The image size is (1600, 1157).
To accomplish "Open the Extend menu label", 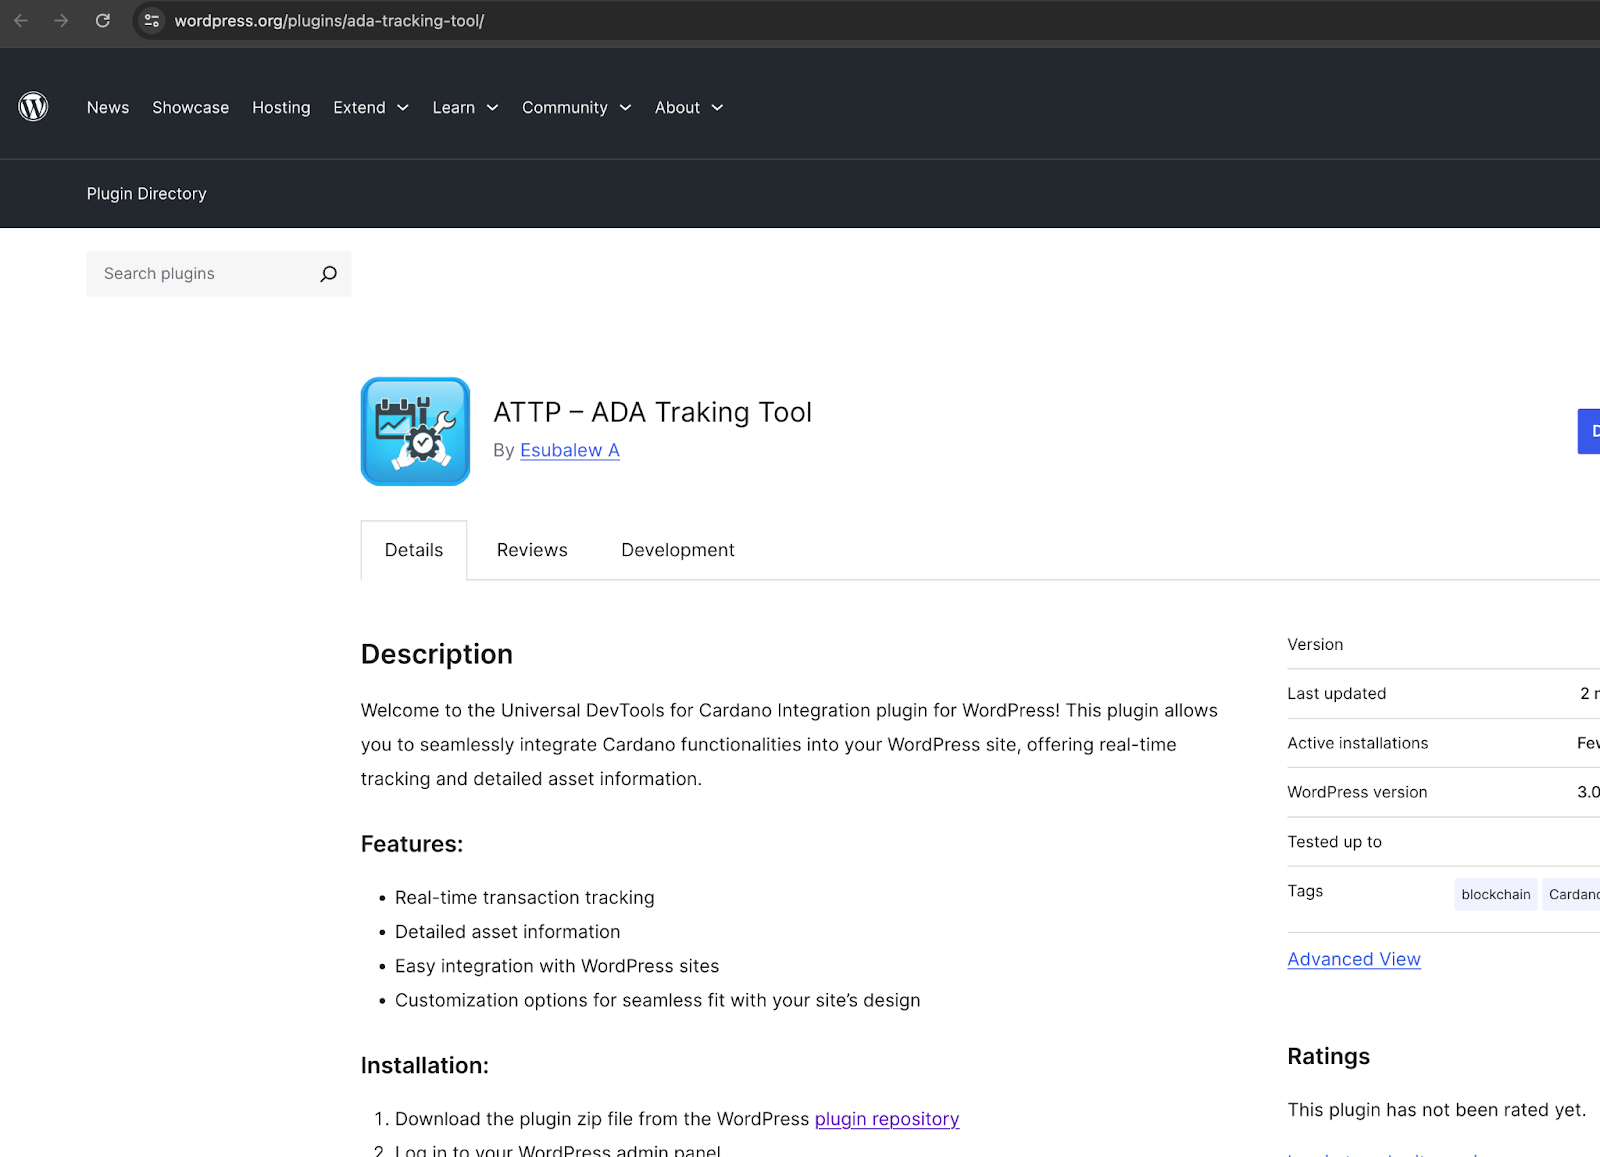I will pyautogui.click(x=359, y=107).
